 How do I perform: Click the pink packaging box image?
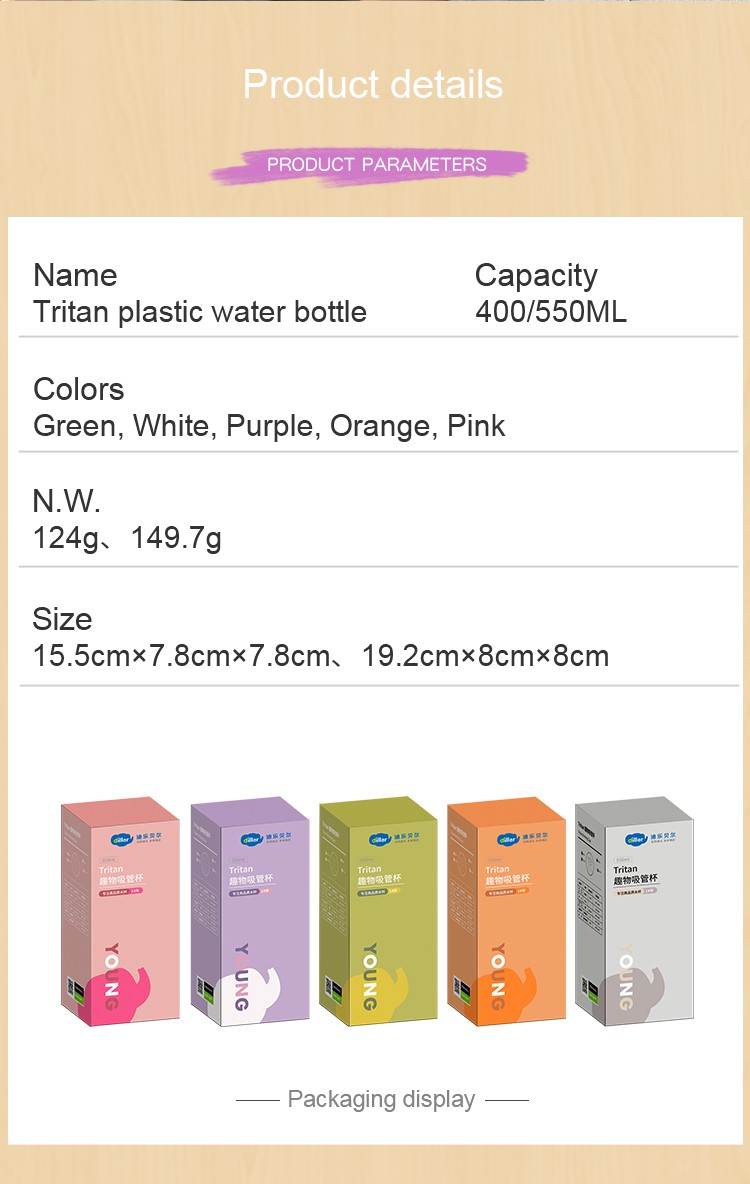pyautogui.click(x=120, y=911)
